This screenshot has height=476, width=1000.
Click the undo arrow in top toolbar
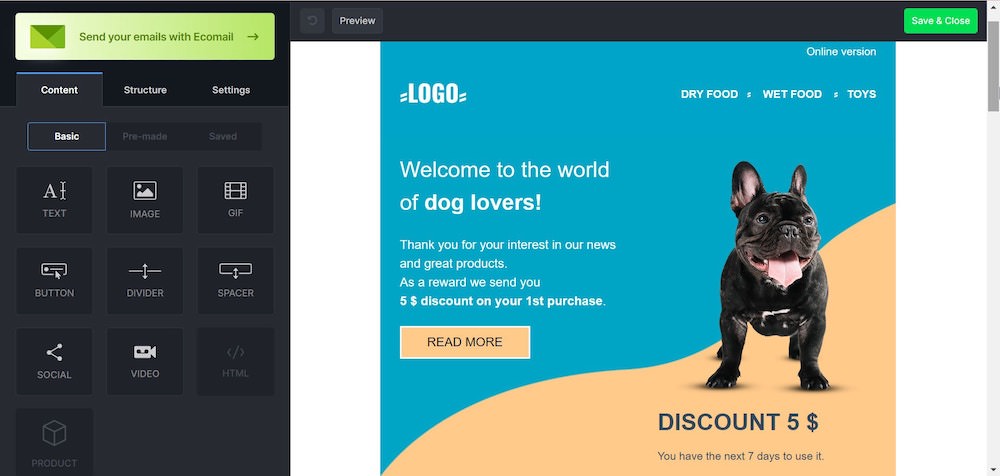click(x=312, y=20)
